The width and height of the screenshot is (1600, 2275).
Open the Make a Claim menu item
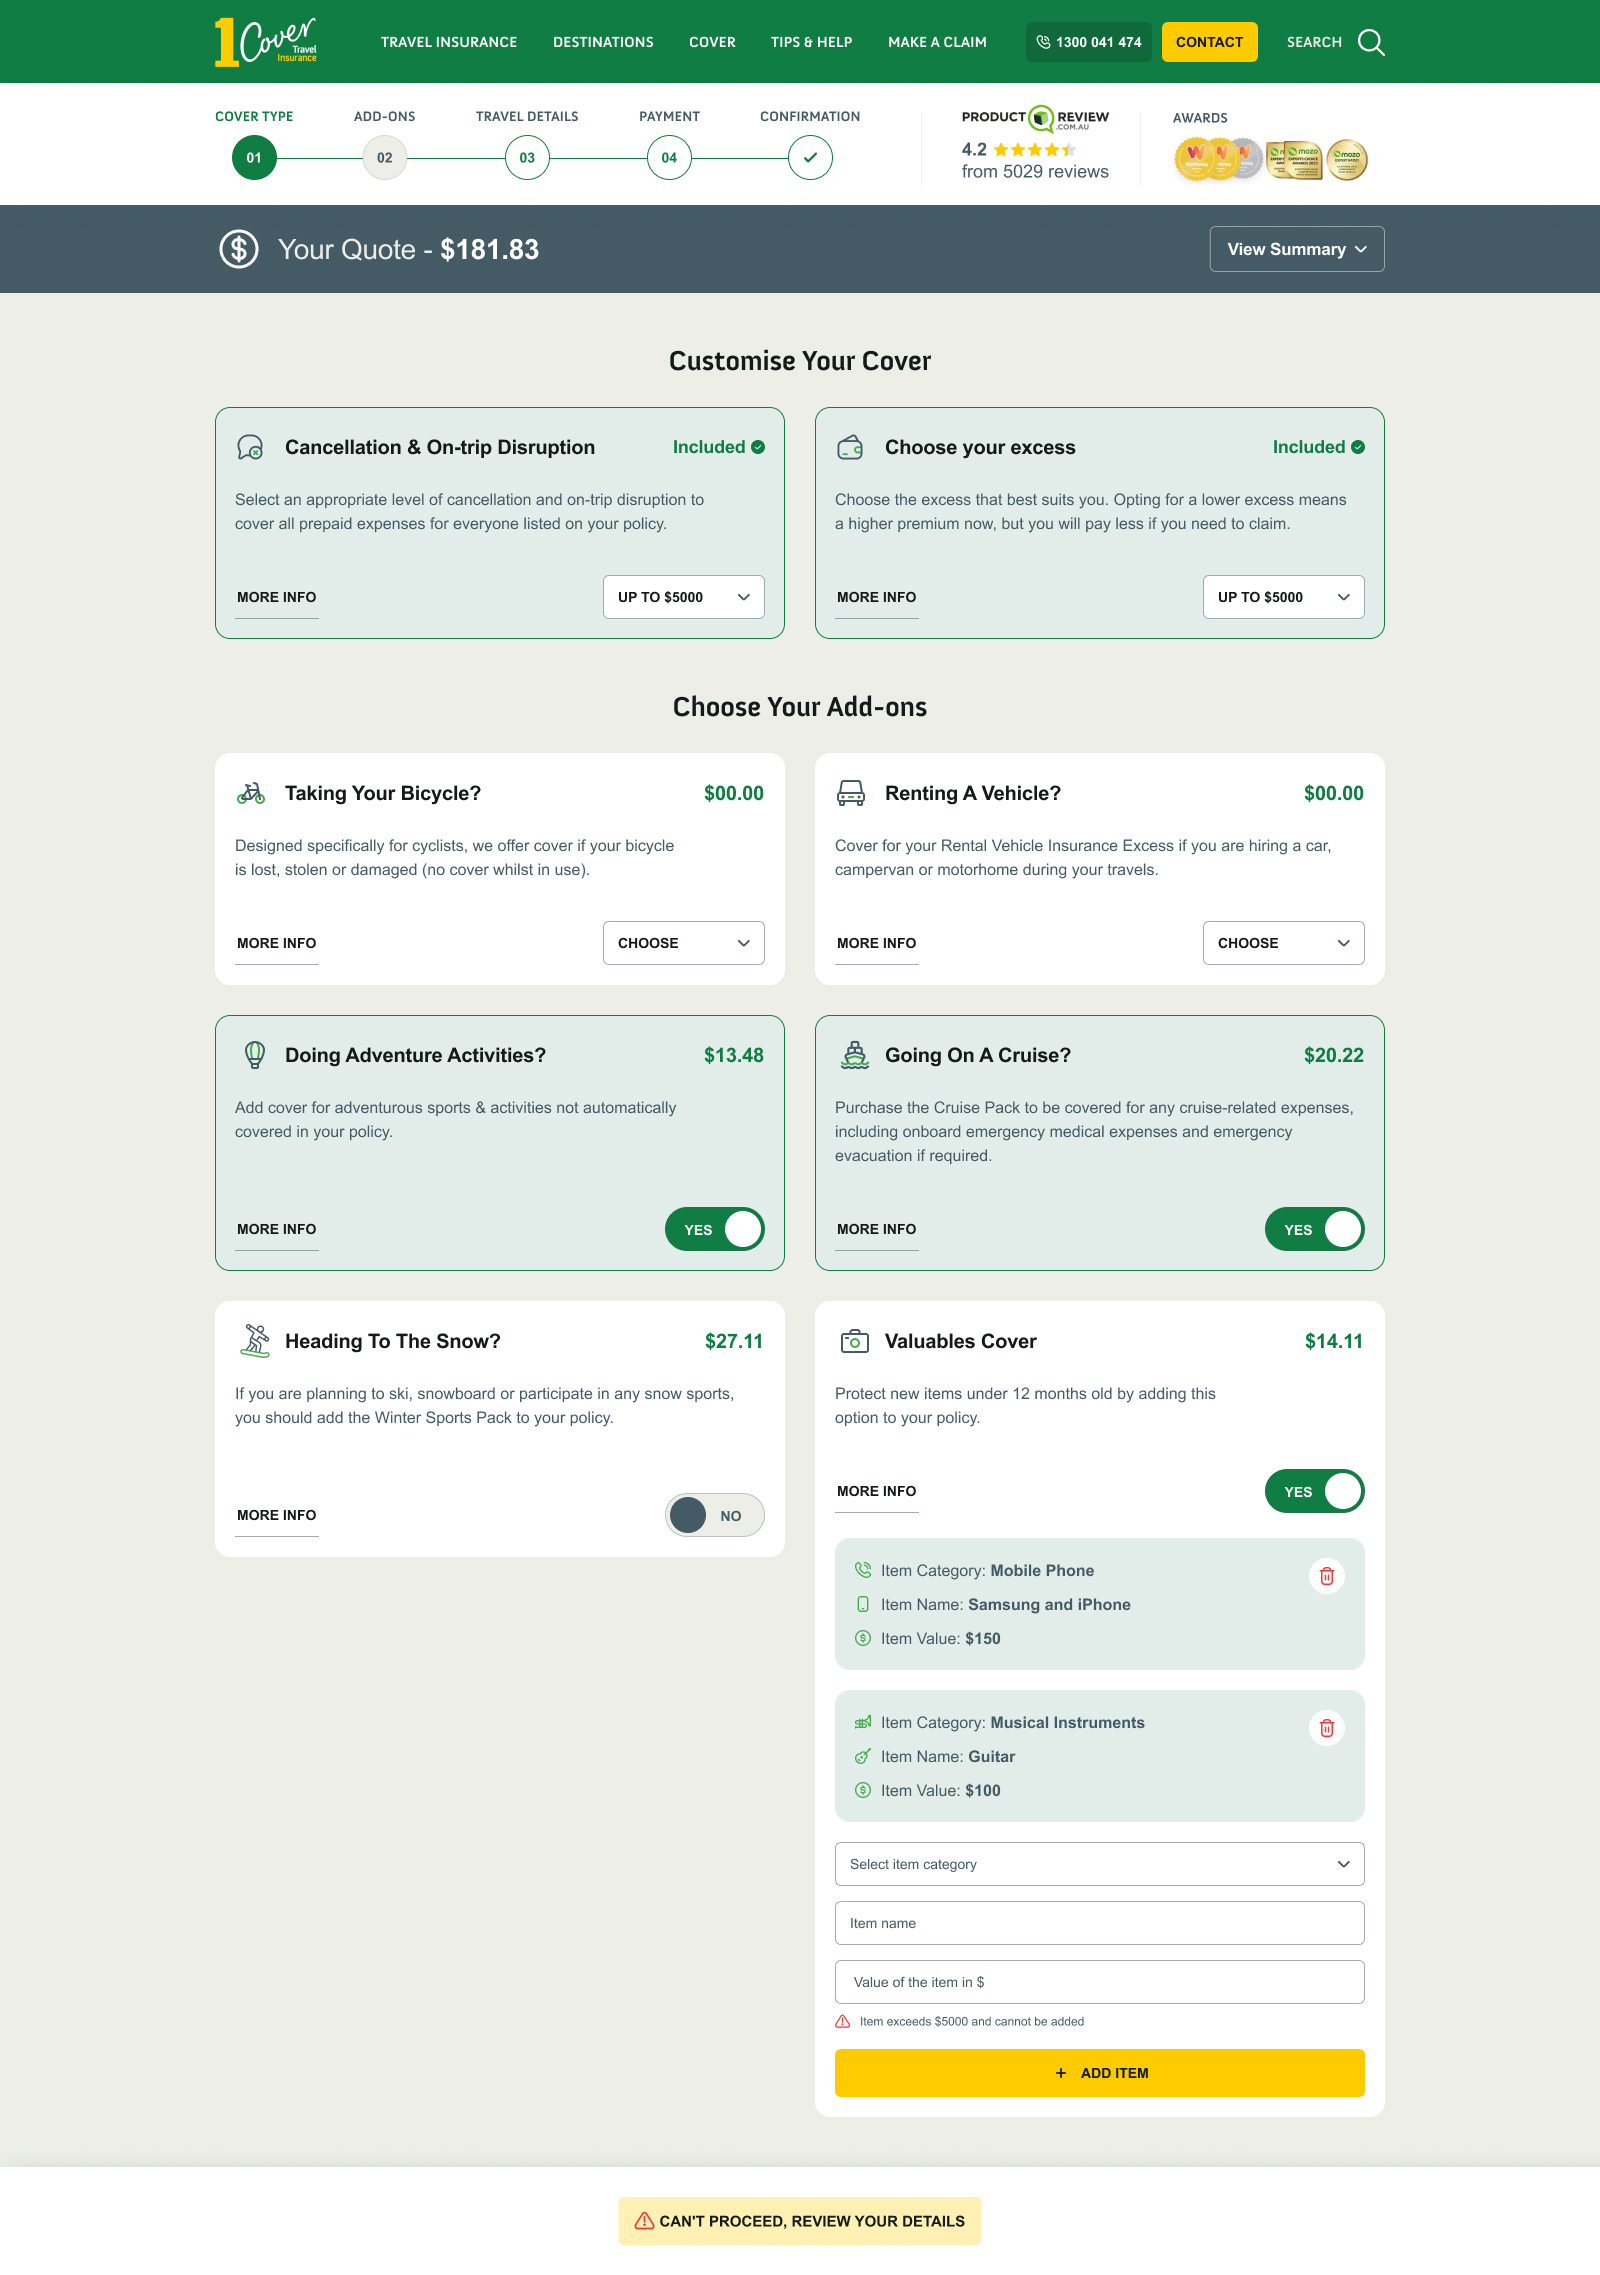[937, 42]
